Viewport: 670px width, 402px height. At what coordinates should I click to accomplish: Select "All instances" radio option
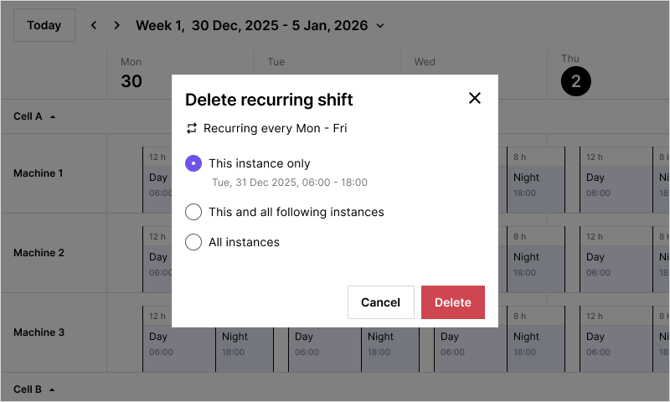(194, 242)
